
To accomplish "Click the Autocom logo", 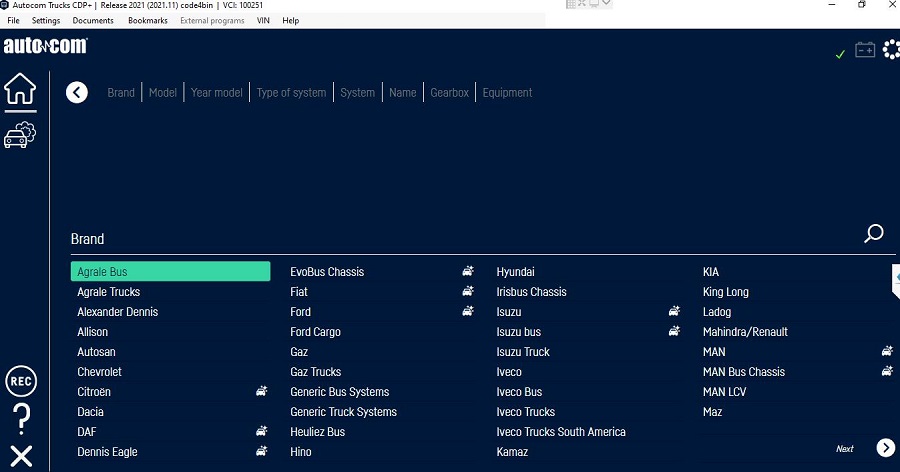I will (x=45, y=46).
